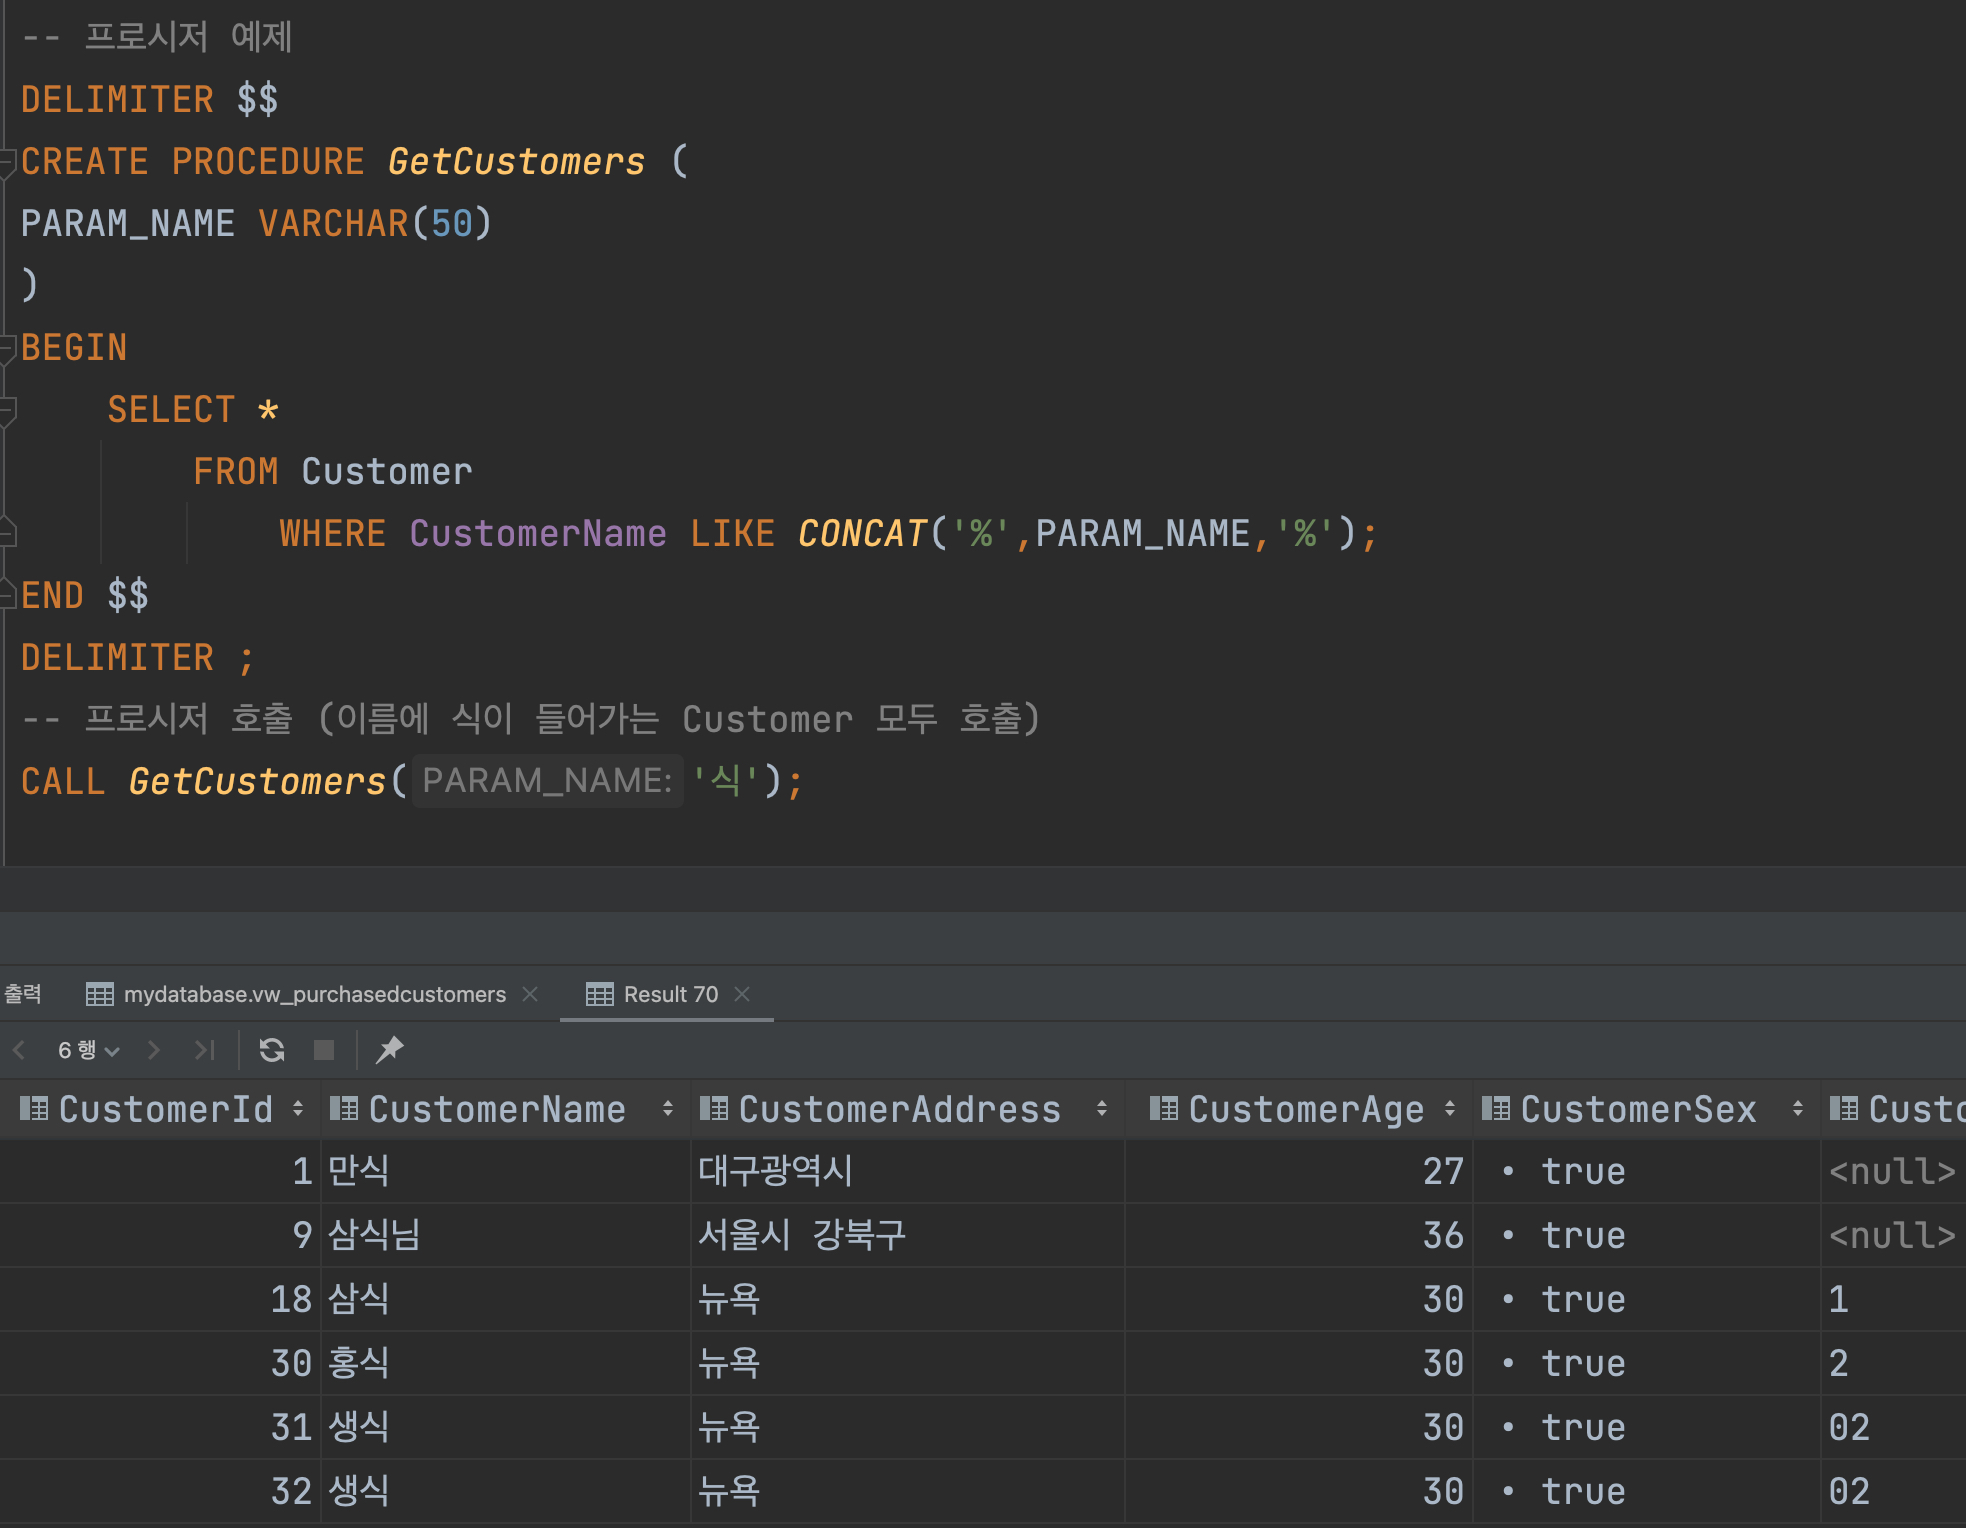Viewport: 1966px width, 1528px height.
Task: Switch to mydatabase.vw_purchasedcustomers tab
Action: pos(314,994)
